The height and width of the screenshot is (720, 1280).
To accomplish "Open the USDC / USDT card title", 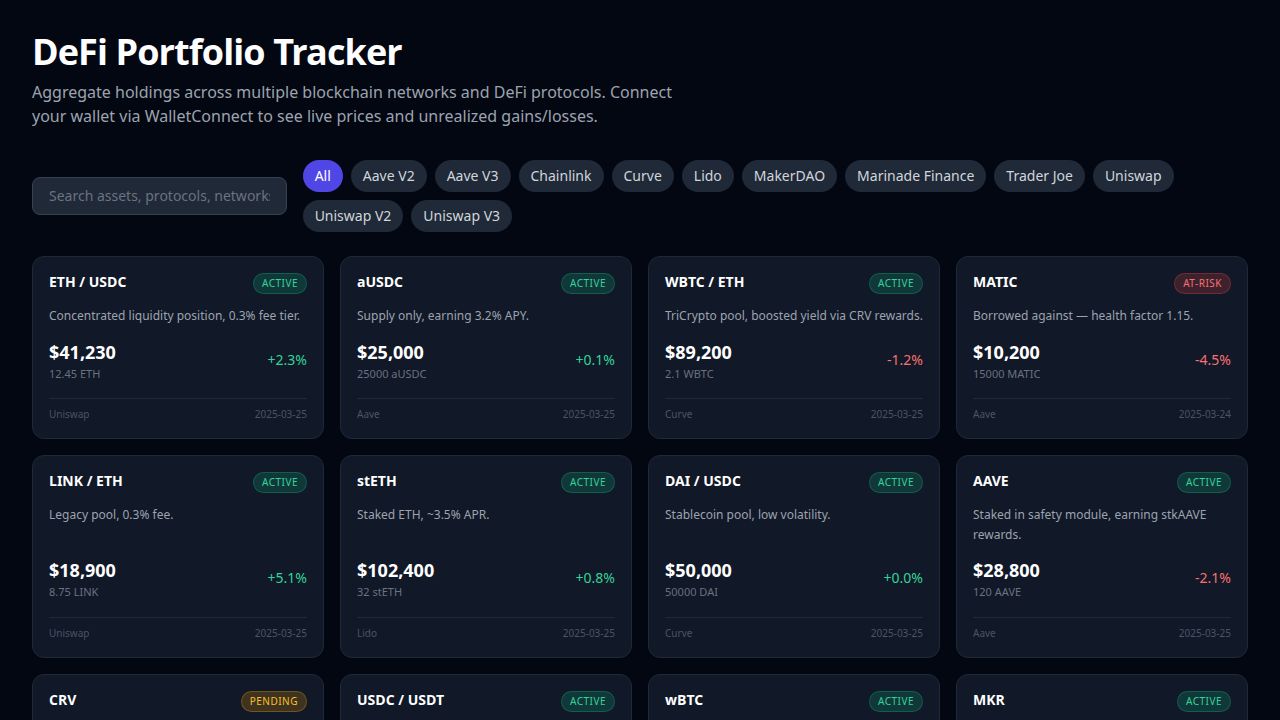I will click(x=400, y=700).
